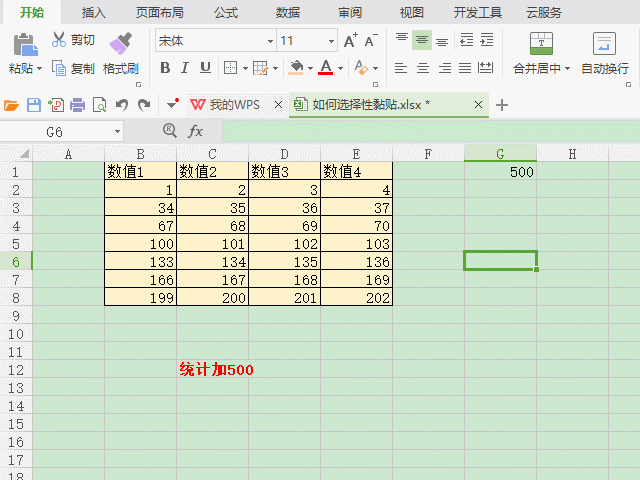Select cell G1 containing 500

(x=500, y=172)
